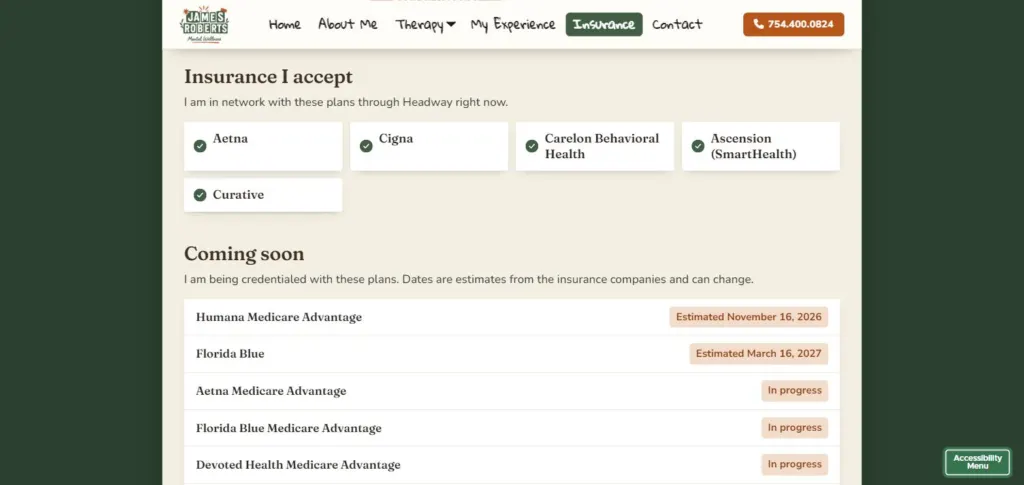This screenshot has height=485, width=1024.
Task: Click the Curative checkmark icon
Action: [200, 195]
